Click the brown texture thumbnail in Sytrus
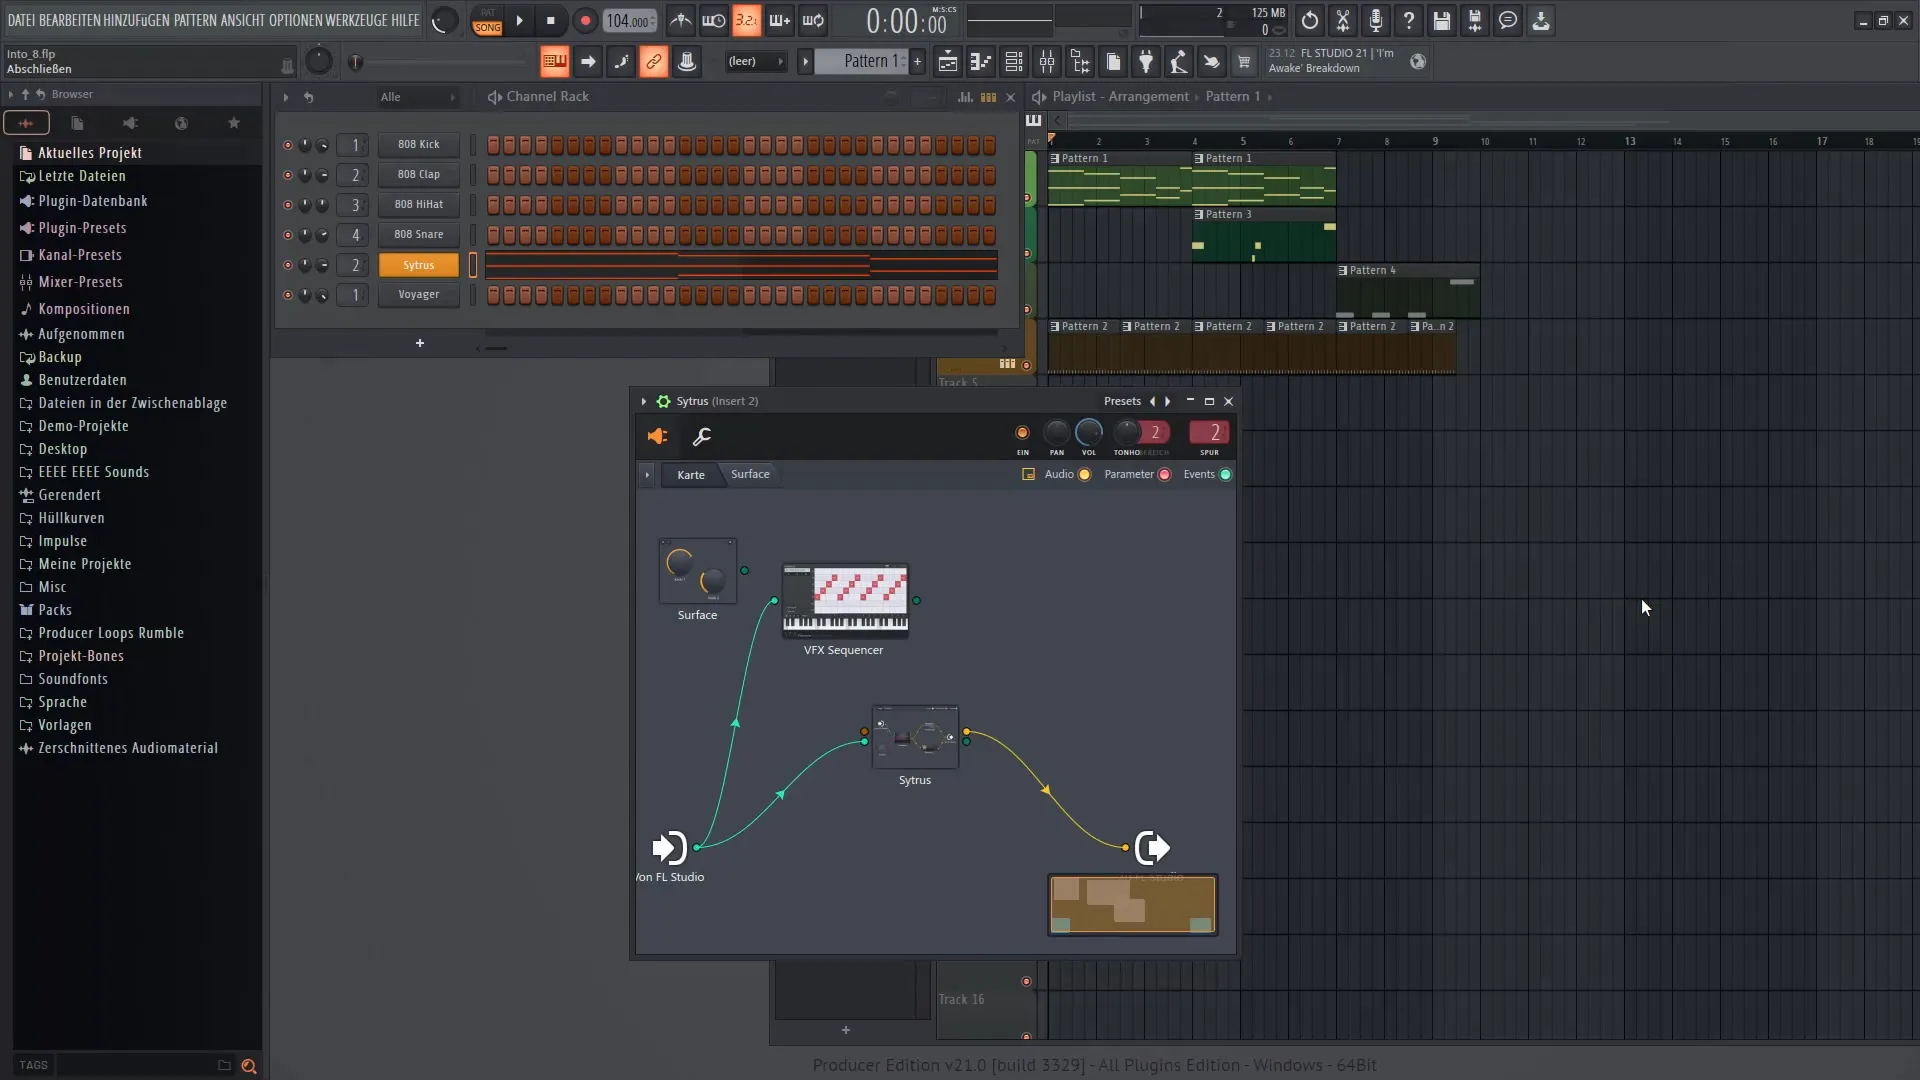Screen dimensions: 1920x1080 (x=1131, y=903)
